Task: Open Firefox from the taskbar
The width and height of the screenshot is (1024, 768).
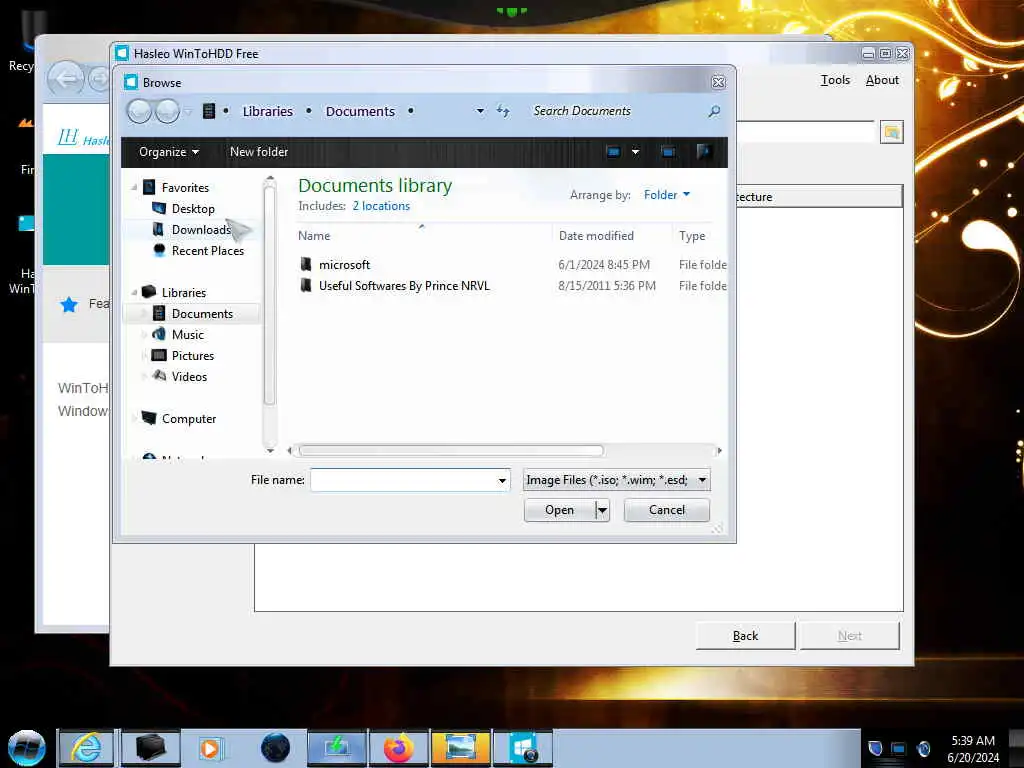Action: coord(398,748)
